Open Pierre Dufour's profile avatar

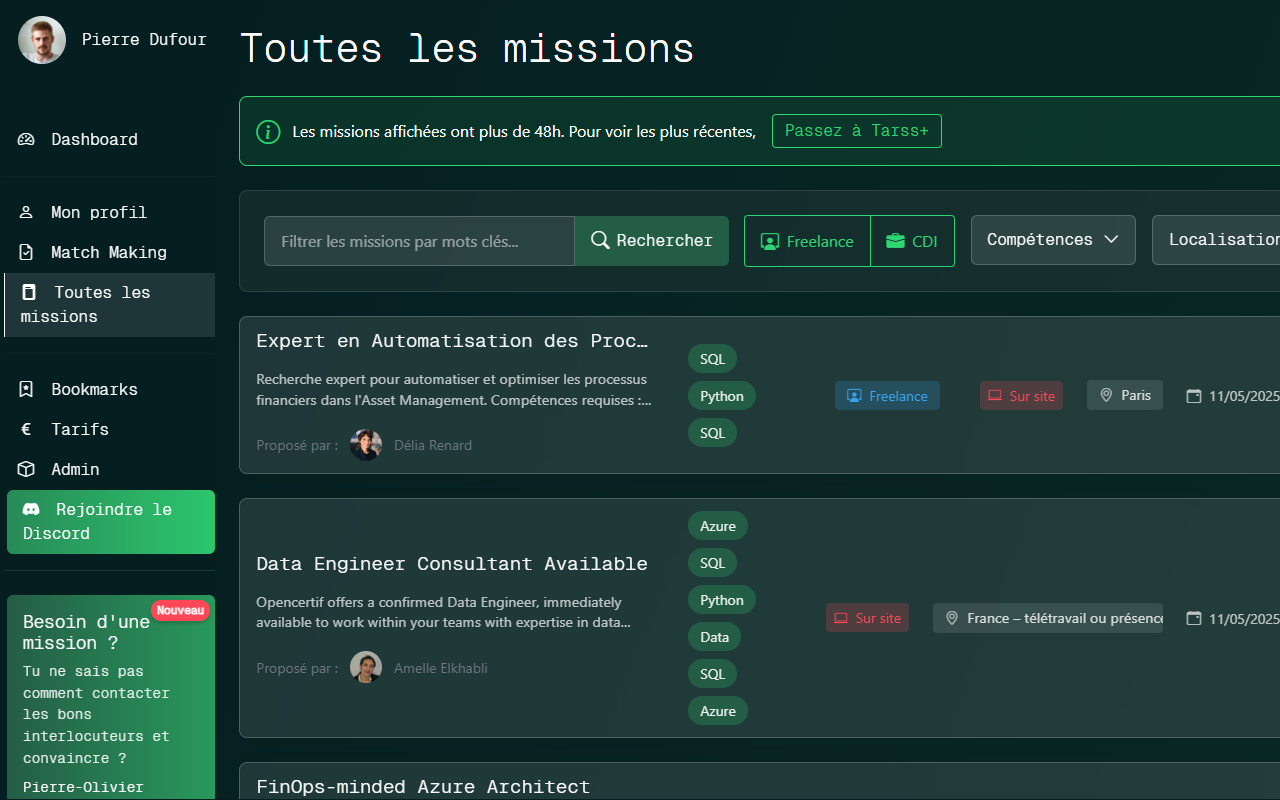coord(42,40)
